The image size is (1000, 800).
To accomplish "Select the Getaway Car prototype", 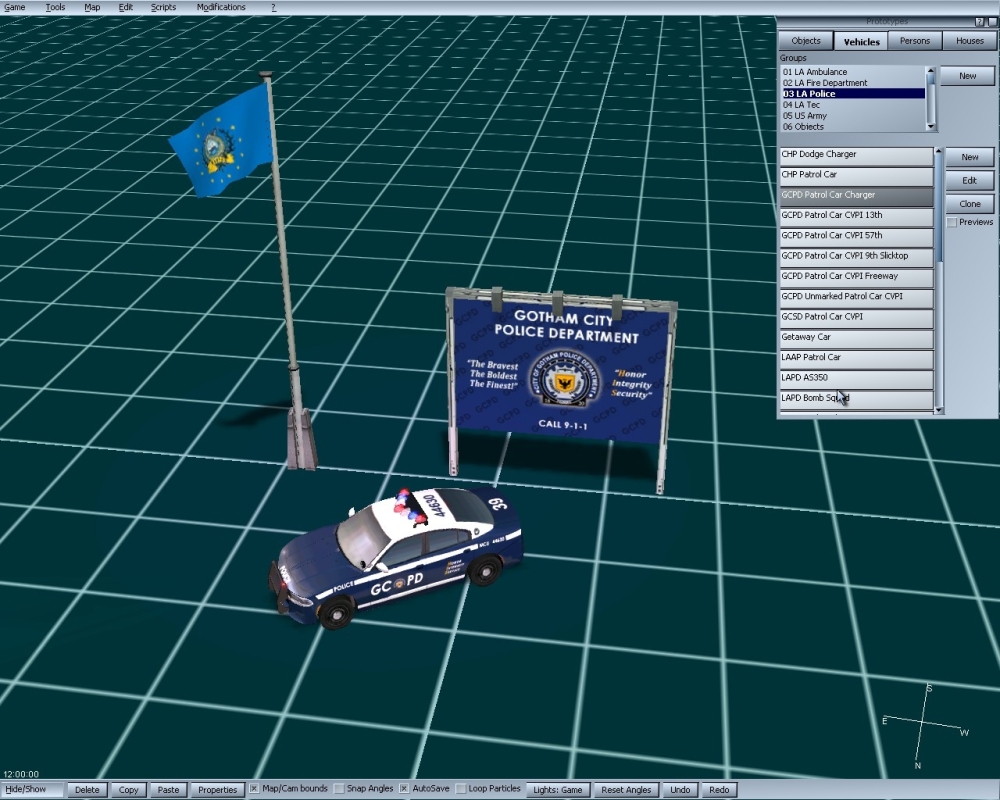I will click(856, 338).
